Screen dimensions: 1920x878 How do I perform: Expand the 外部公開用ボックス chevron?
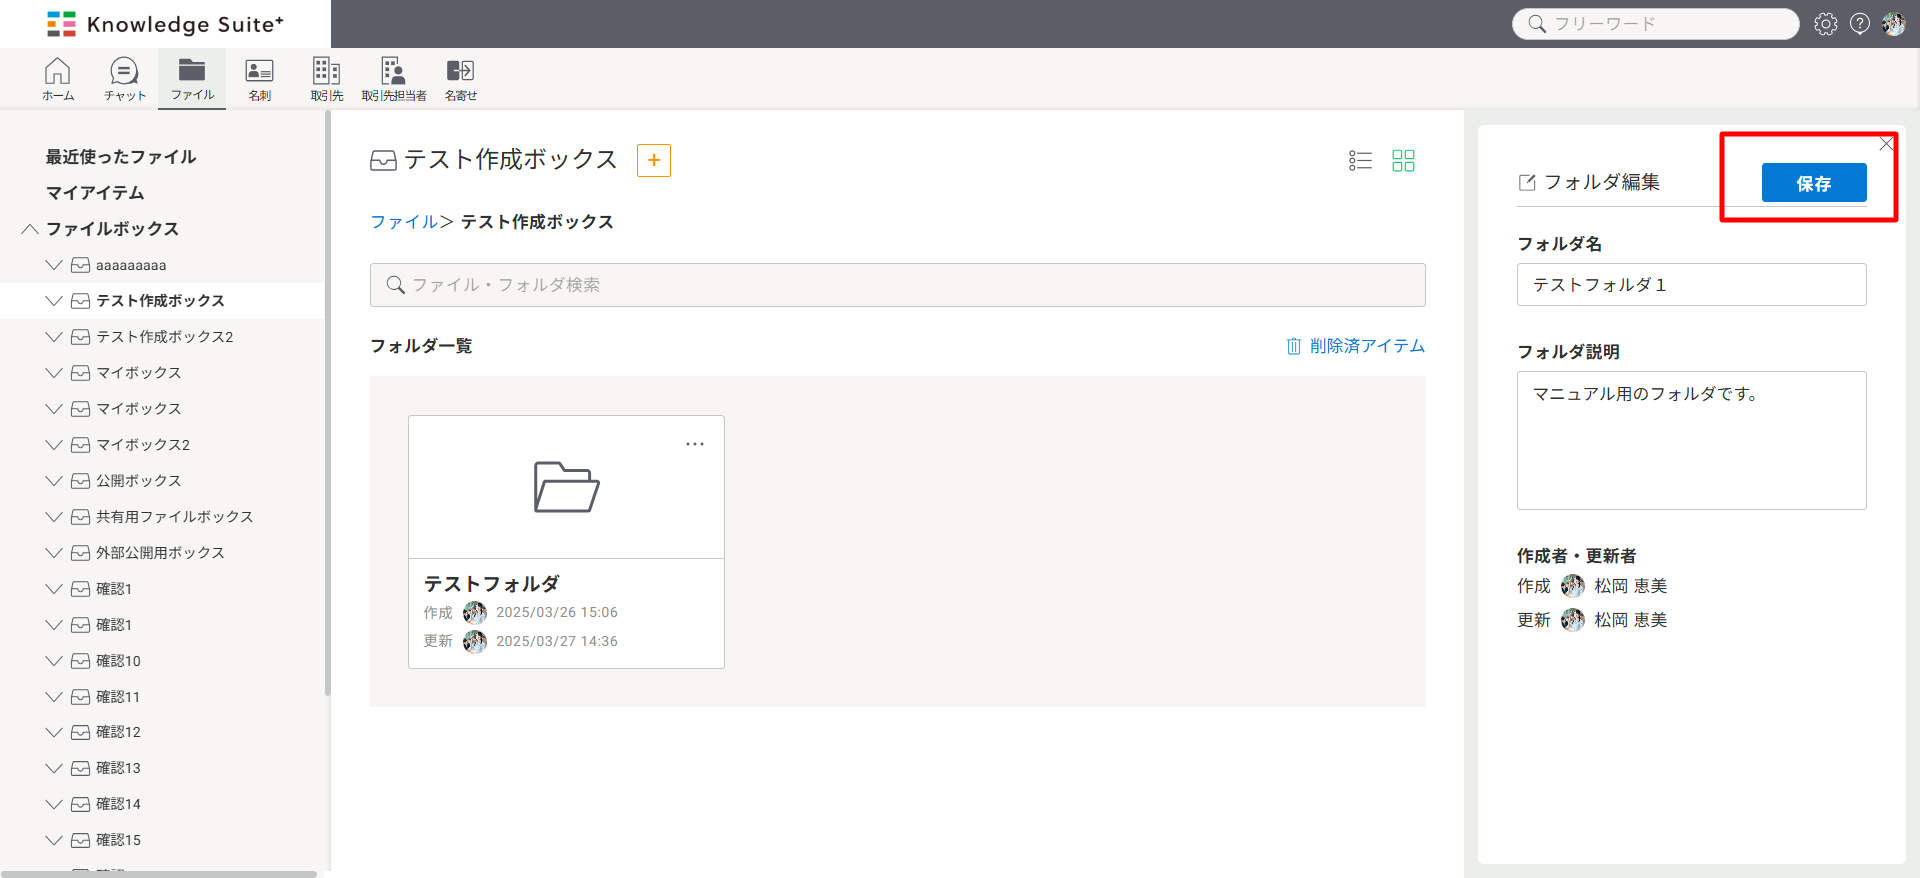(x=54, y=553)
